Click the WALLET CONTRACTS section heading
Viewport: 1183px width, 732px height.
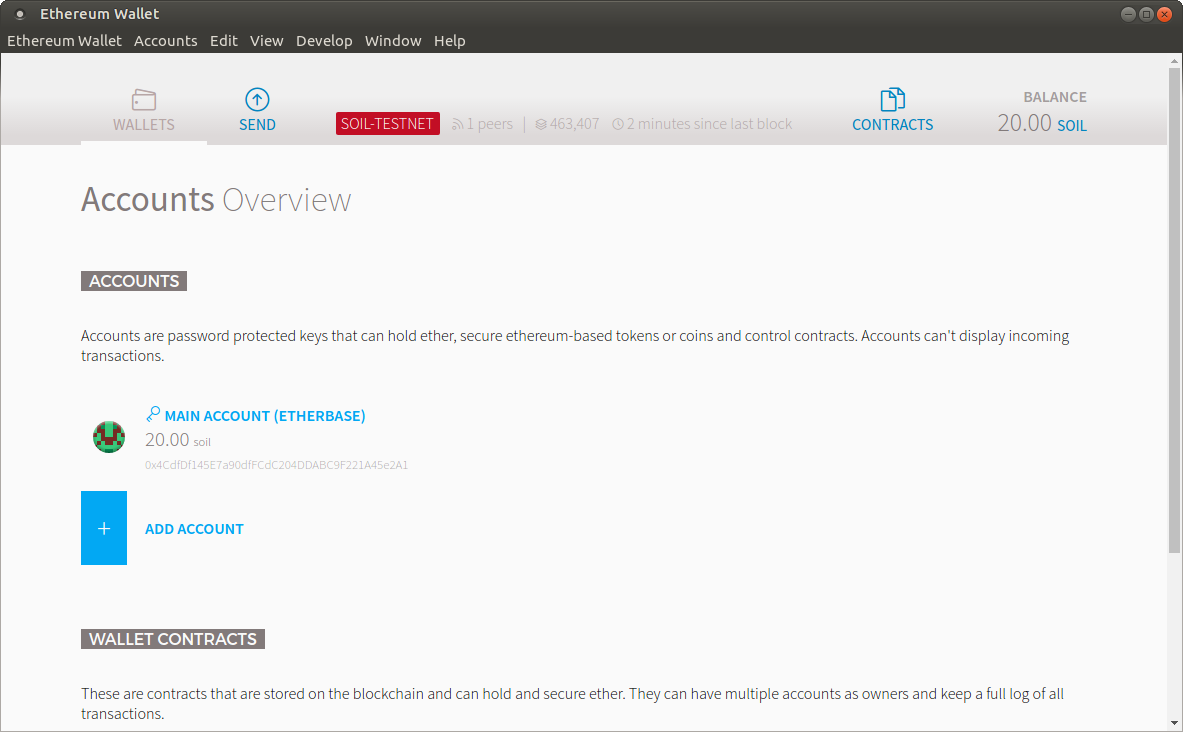pyautogui.click(x=173, y=639)
